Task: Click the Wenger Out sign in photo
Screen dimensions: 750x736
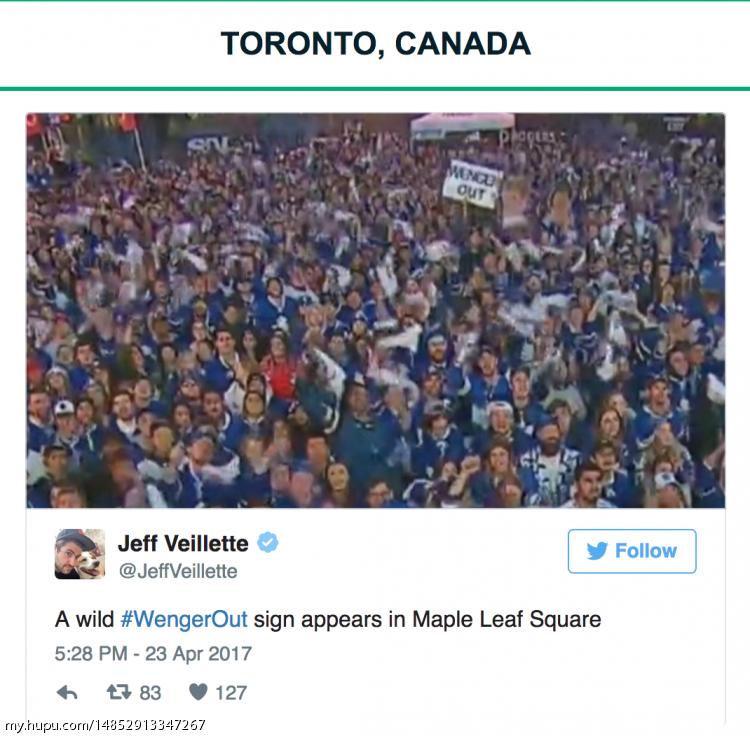Action: (470, 184)
